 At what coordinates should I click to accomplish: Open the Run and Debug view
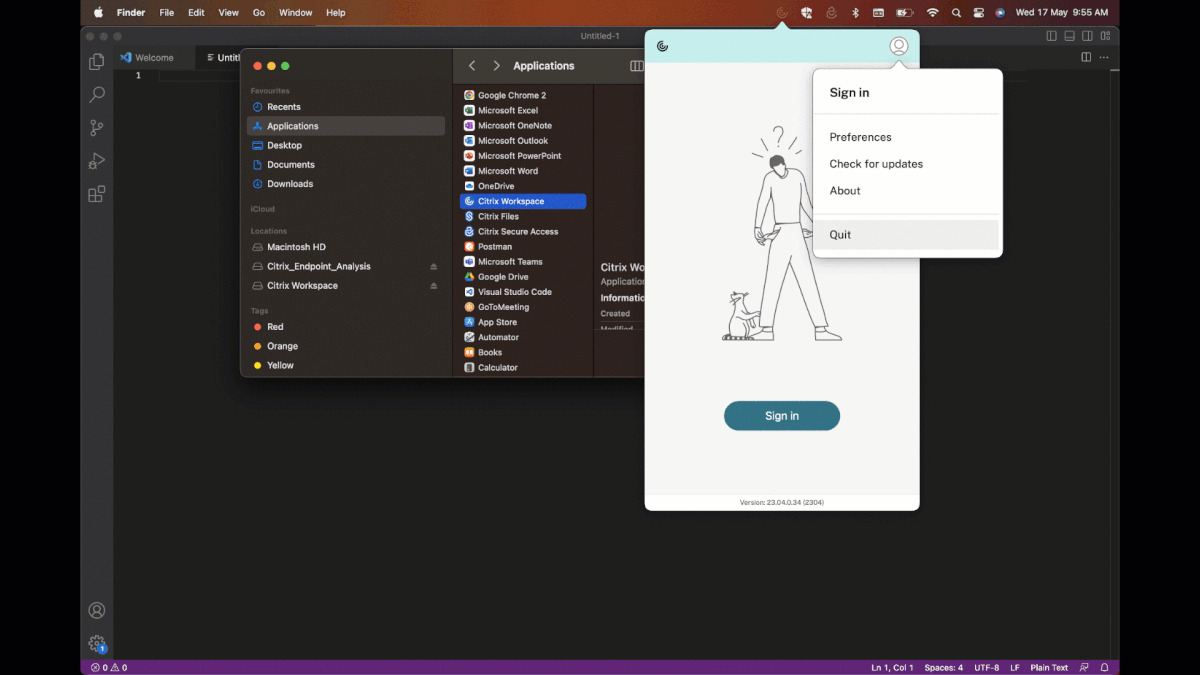96,160
